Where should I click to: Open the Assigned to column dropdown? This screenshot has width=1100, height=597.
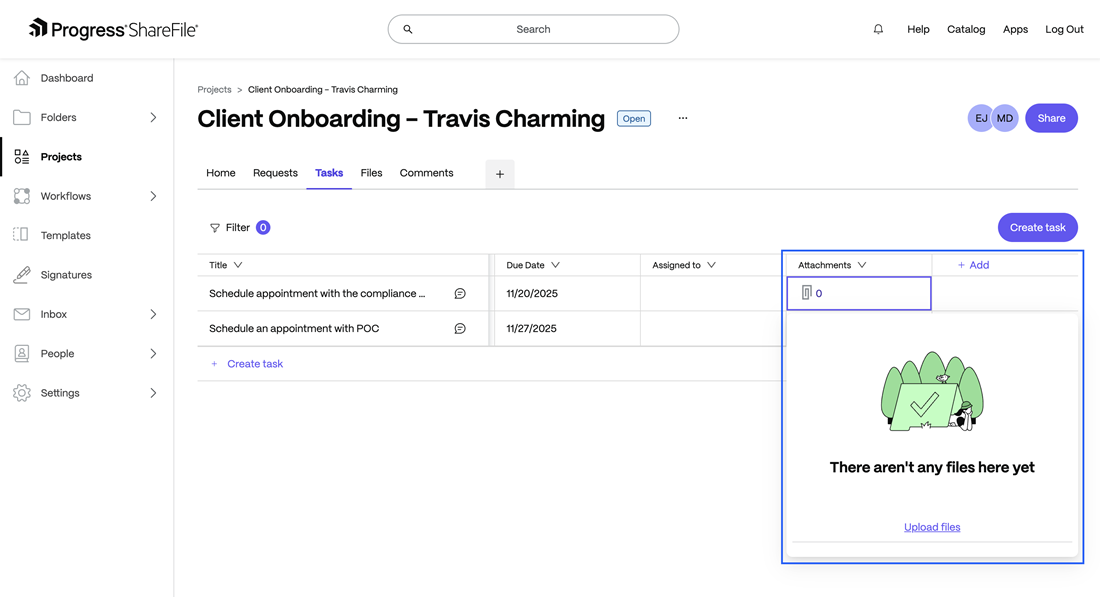pos(711,265)
